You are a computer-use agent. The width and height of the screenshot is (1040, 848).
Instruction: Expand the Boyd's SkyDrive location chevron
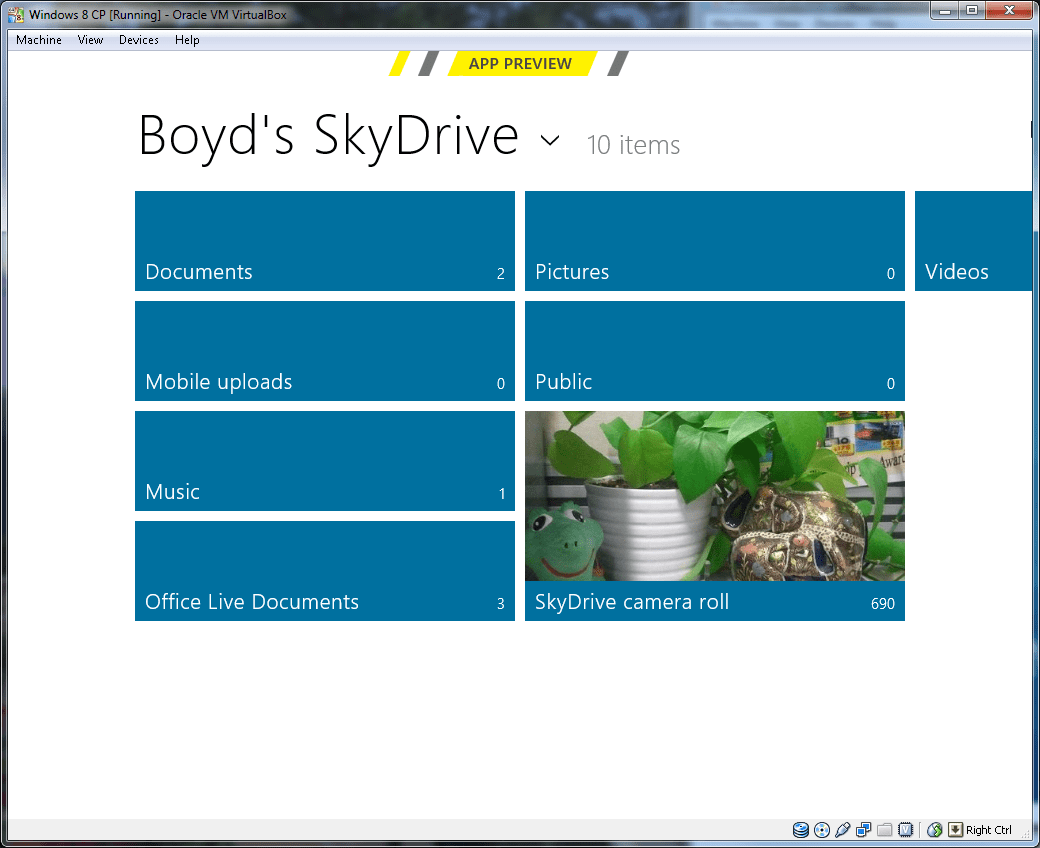pyautogui.click(x=550, y=140)
